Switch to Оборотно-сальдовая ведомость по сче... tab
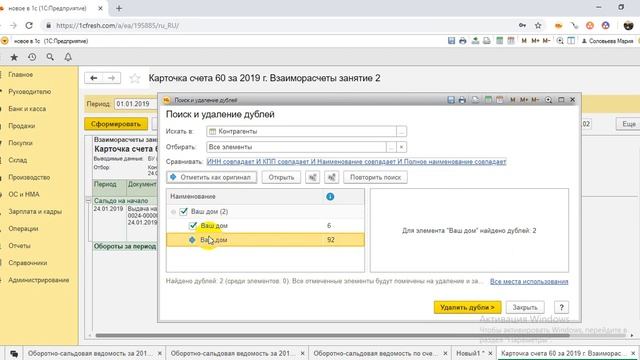The image size is (640, 360). pyautogui.click(x=375, y=353)
